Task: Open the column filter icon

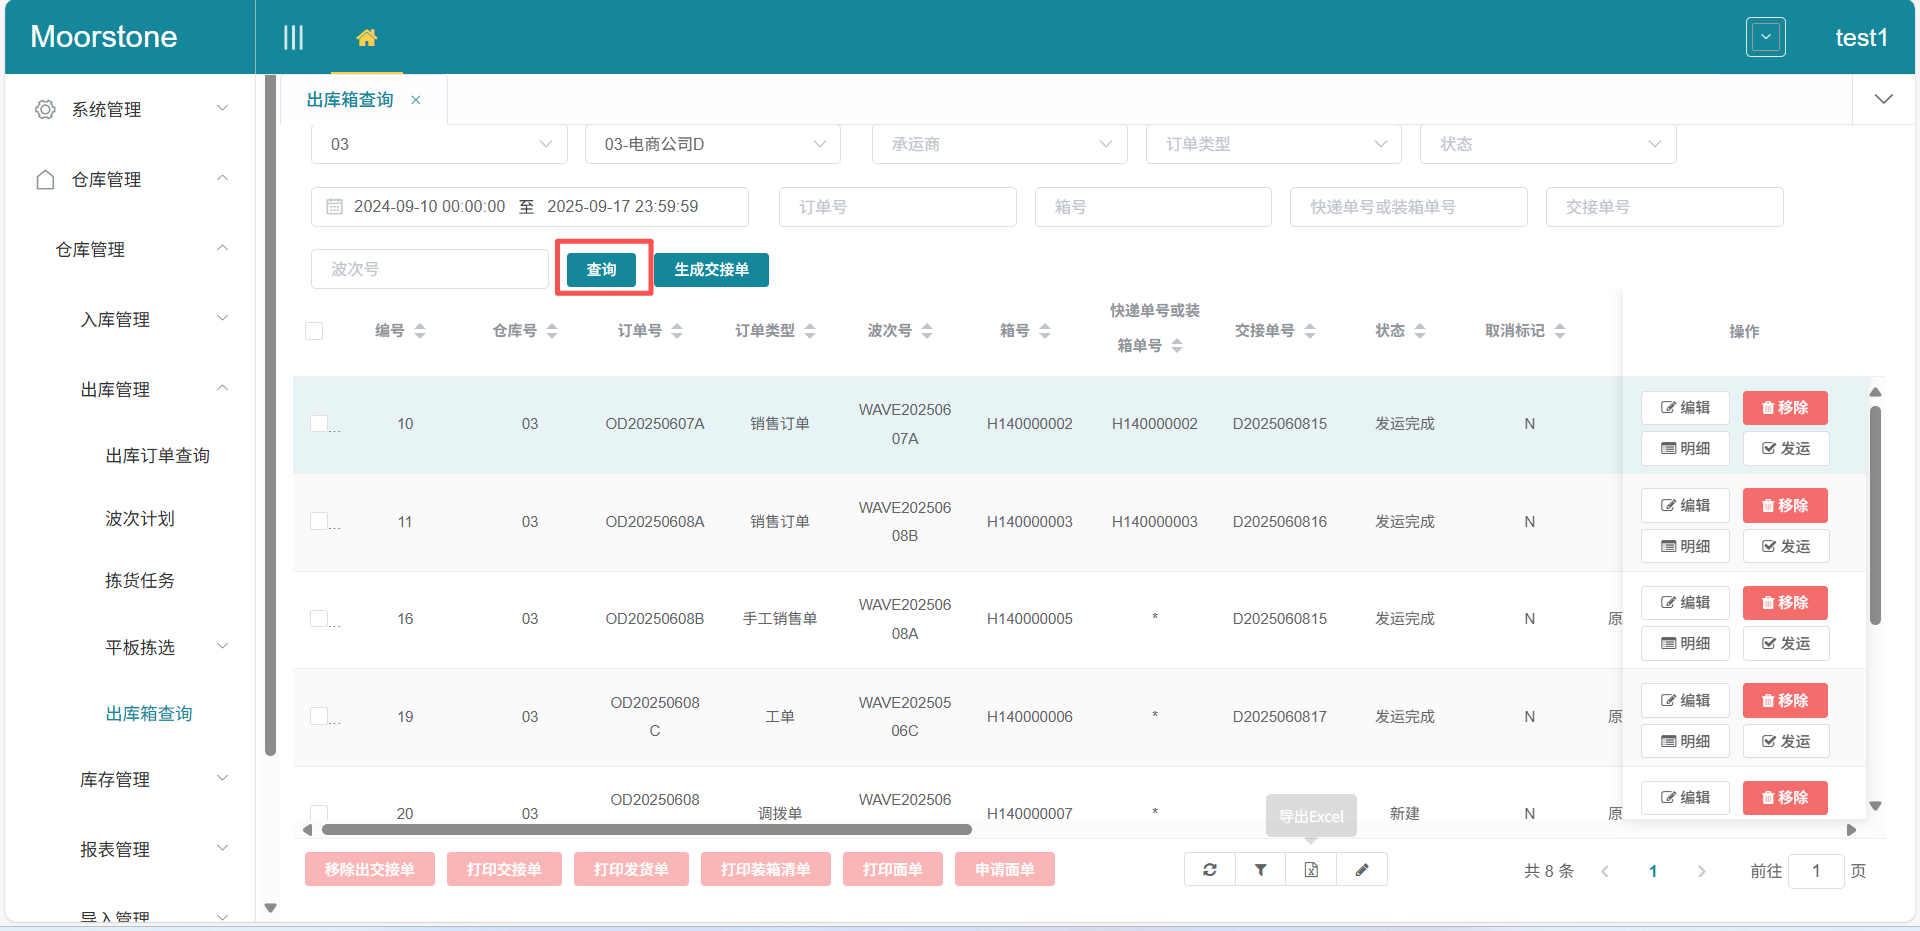Action: [1260, 869]
